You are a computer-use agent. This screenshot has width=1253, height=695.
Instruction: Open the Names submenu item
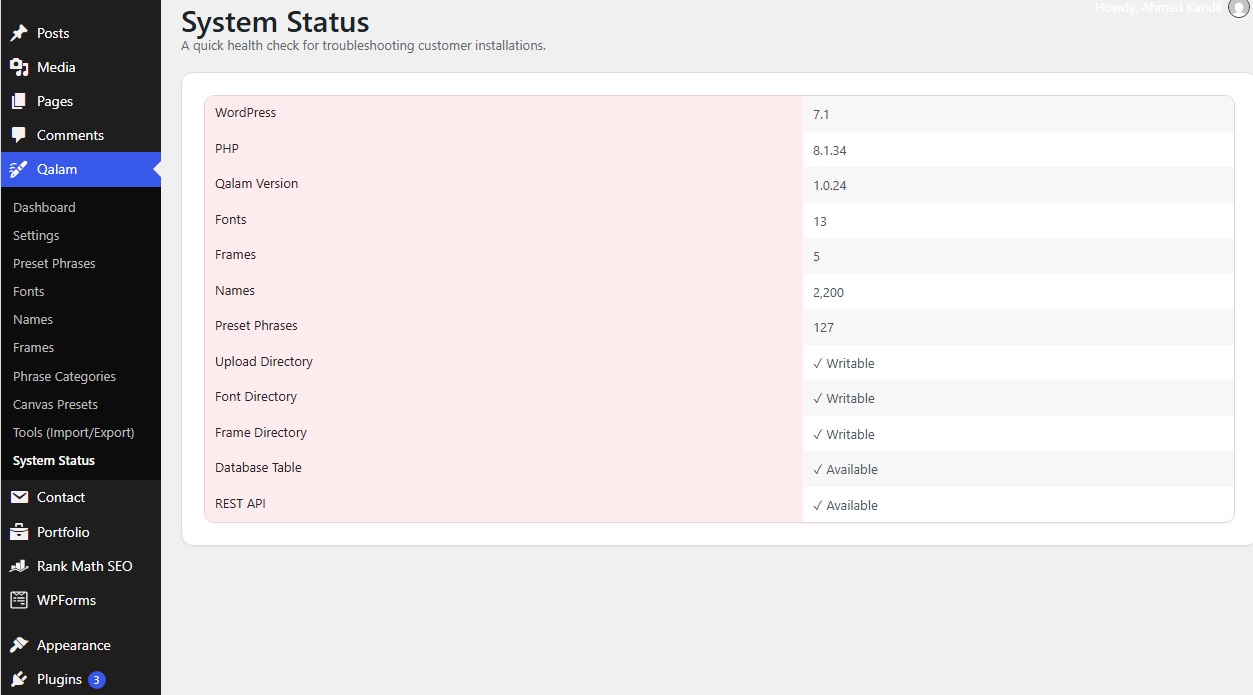[x=33, y=319]
